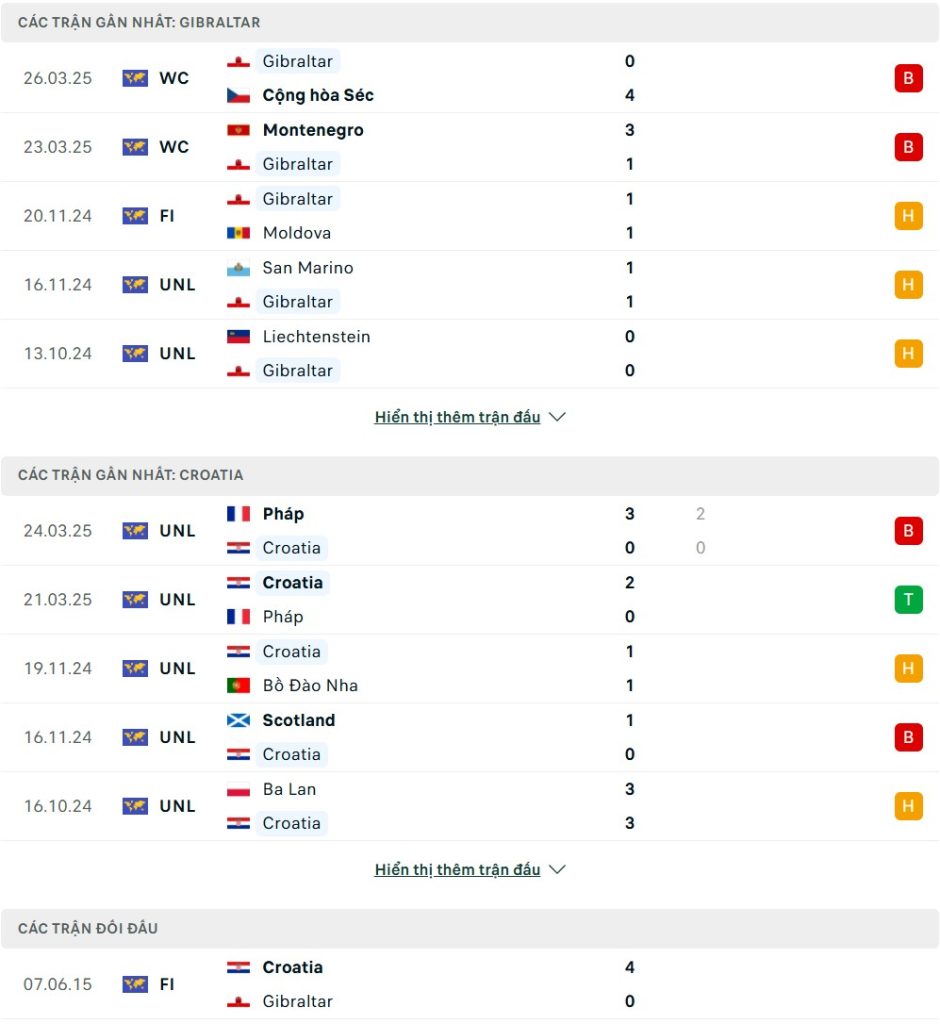Click the San Marino flag icon
The height and width of the screenshot is (1024, 940).
238,268
